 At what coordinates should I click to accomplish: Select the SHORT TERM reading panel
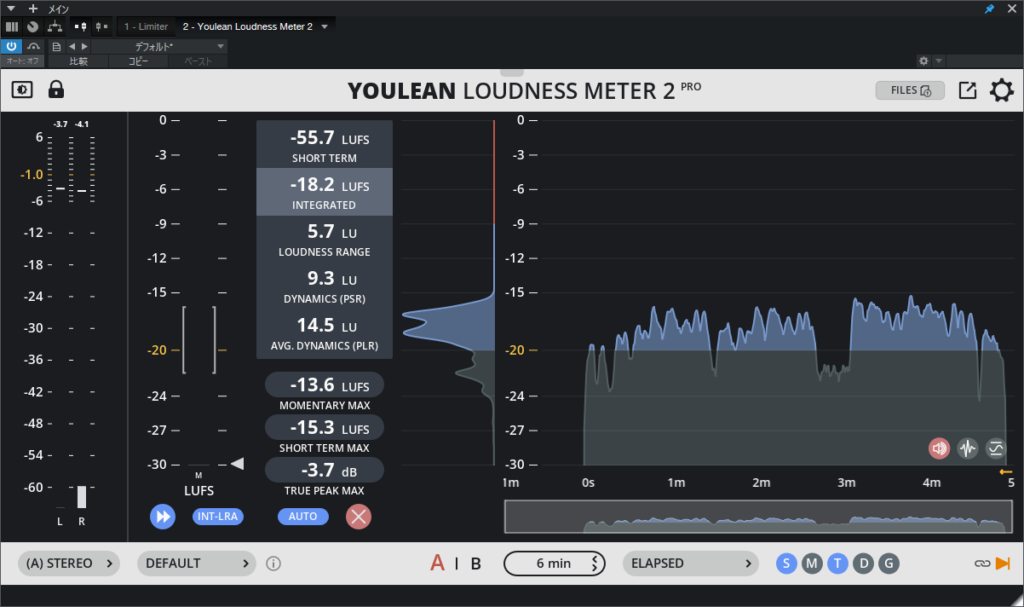[x=325, y=144]
